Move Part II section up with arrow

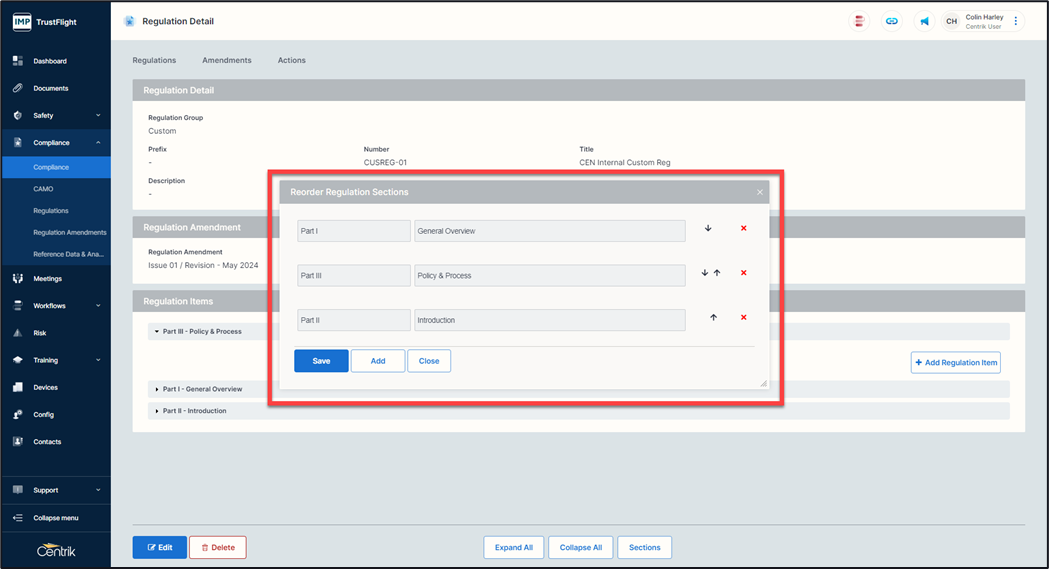(x=713, y=318)
